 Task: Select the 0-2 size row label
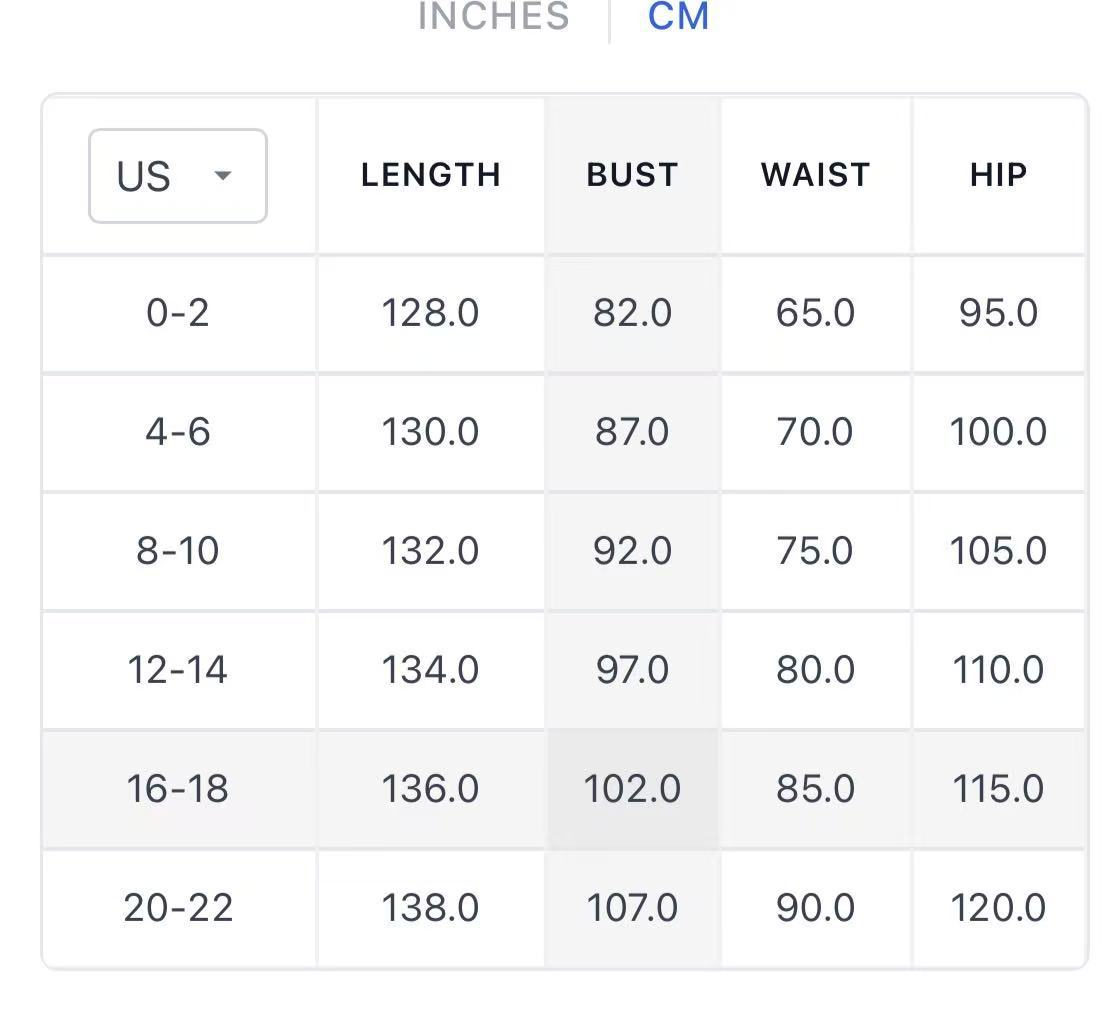(178, 313)
